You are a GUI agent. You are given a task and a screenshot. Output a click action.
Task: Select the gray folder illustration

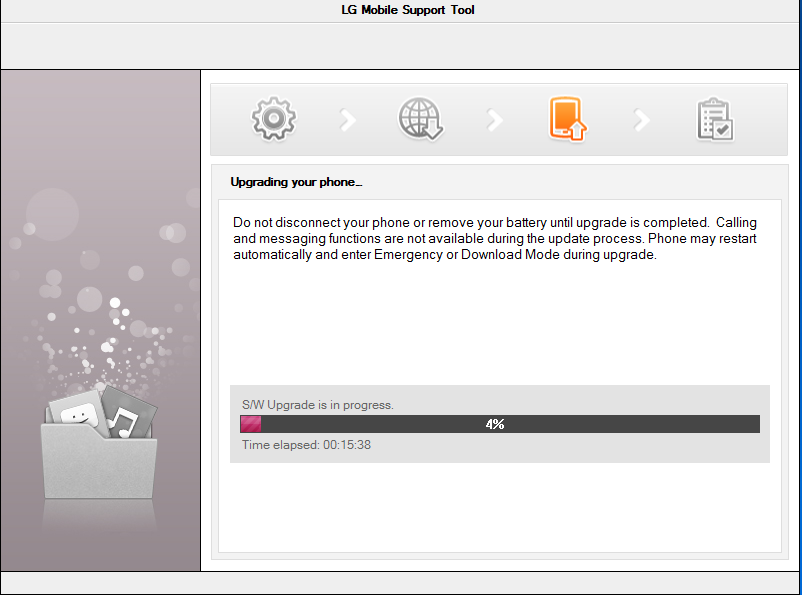pos(98,462)
